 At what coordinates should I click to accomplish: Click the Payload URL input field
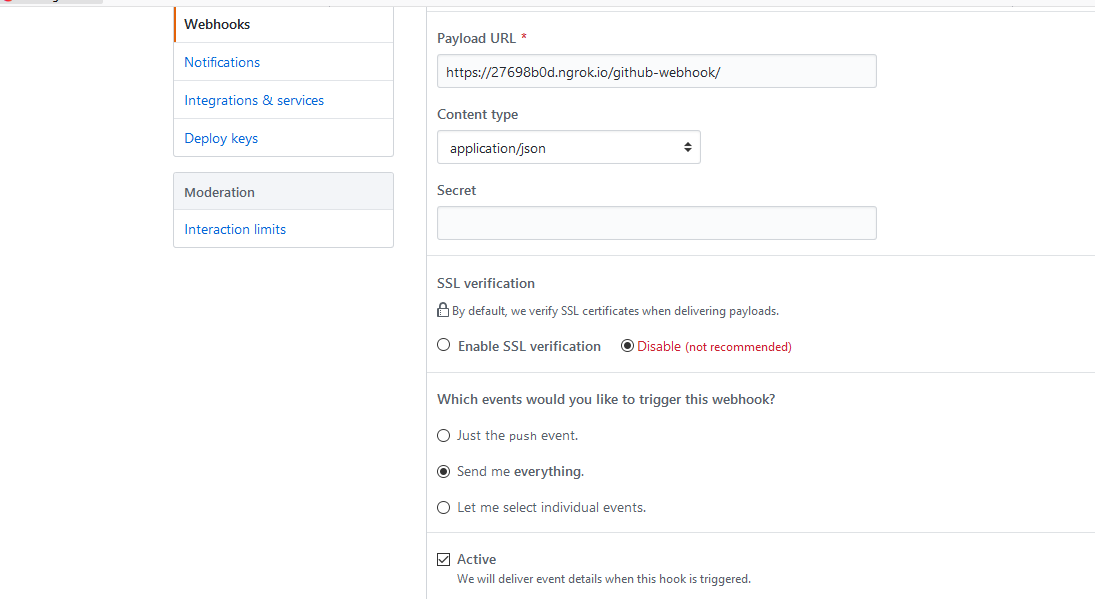coord(656,72)
